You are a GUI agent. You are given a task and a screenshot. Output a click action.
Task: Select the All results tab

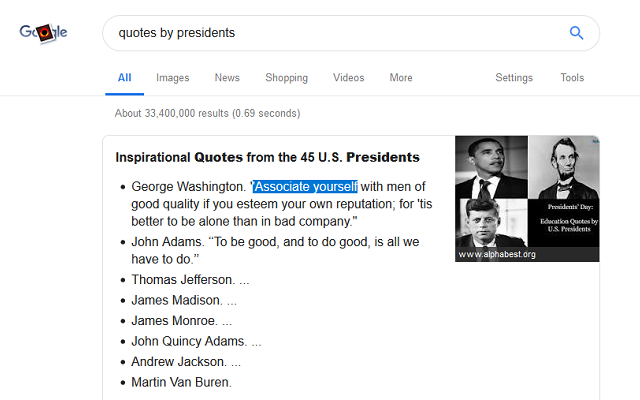click(x=124, y=78)
